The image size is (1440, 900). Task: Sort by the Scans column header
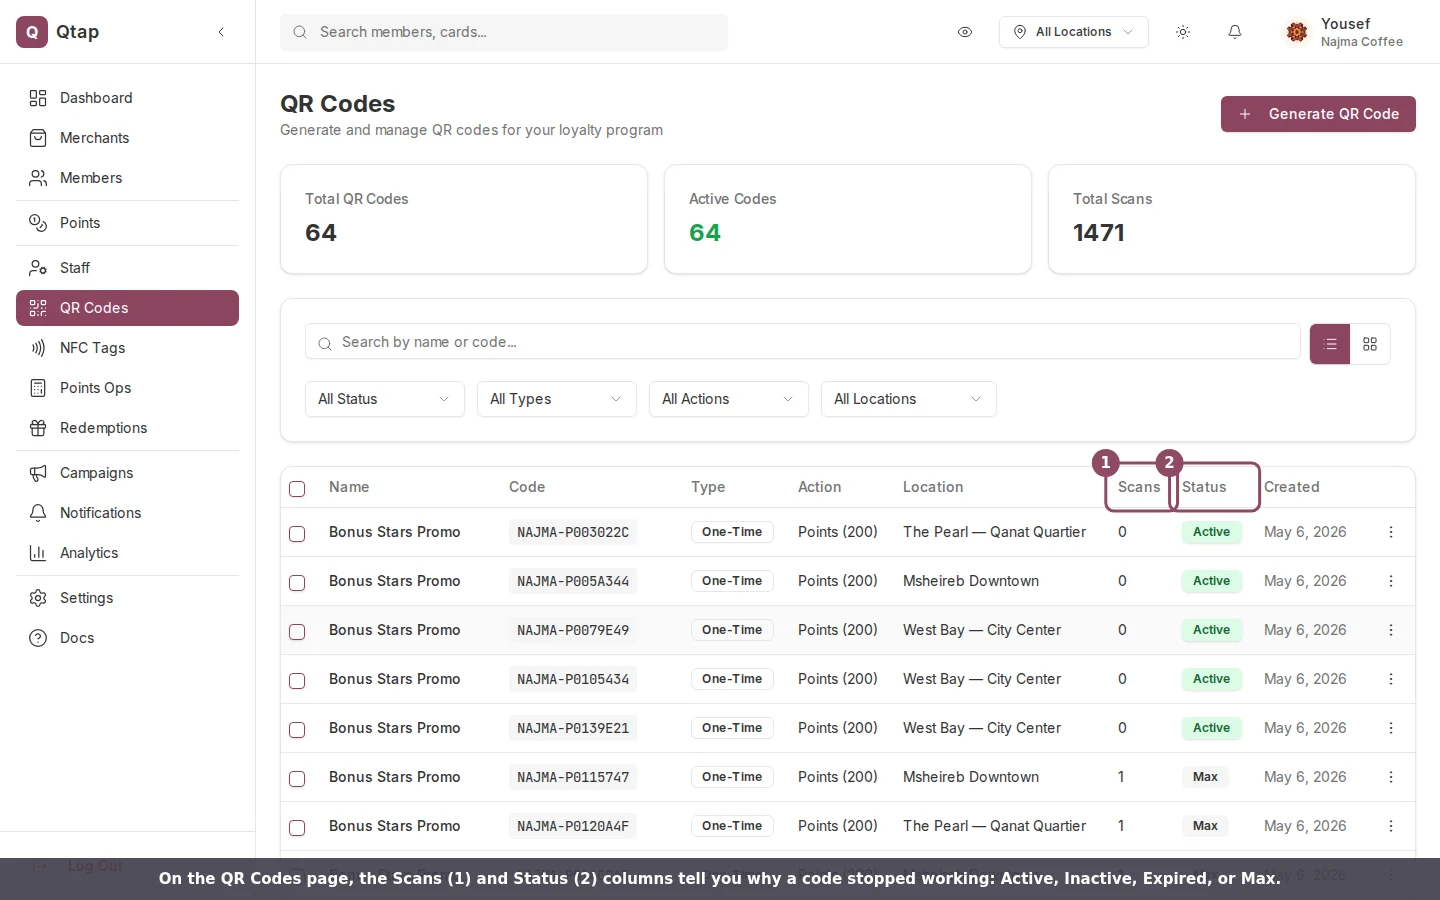[1139, 487]
